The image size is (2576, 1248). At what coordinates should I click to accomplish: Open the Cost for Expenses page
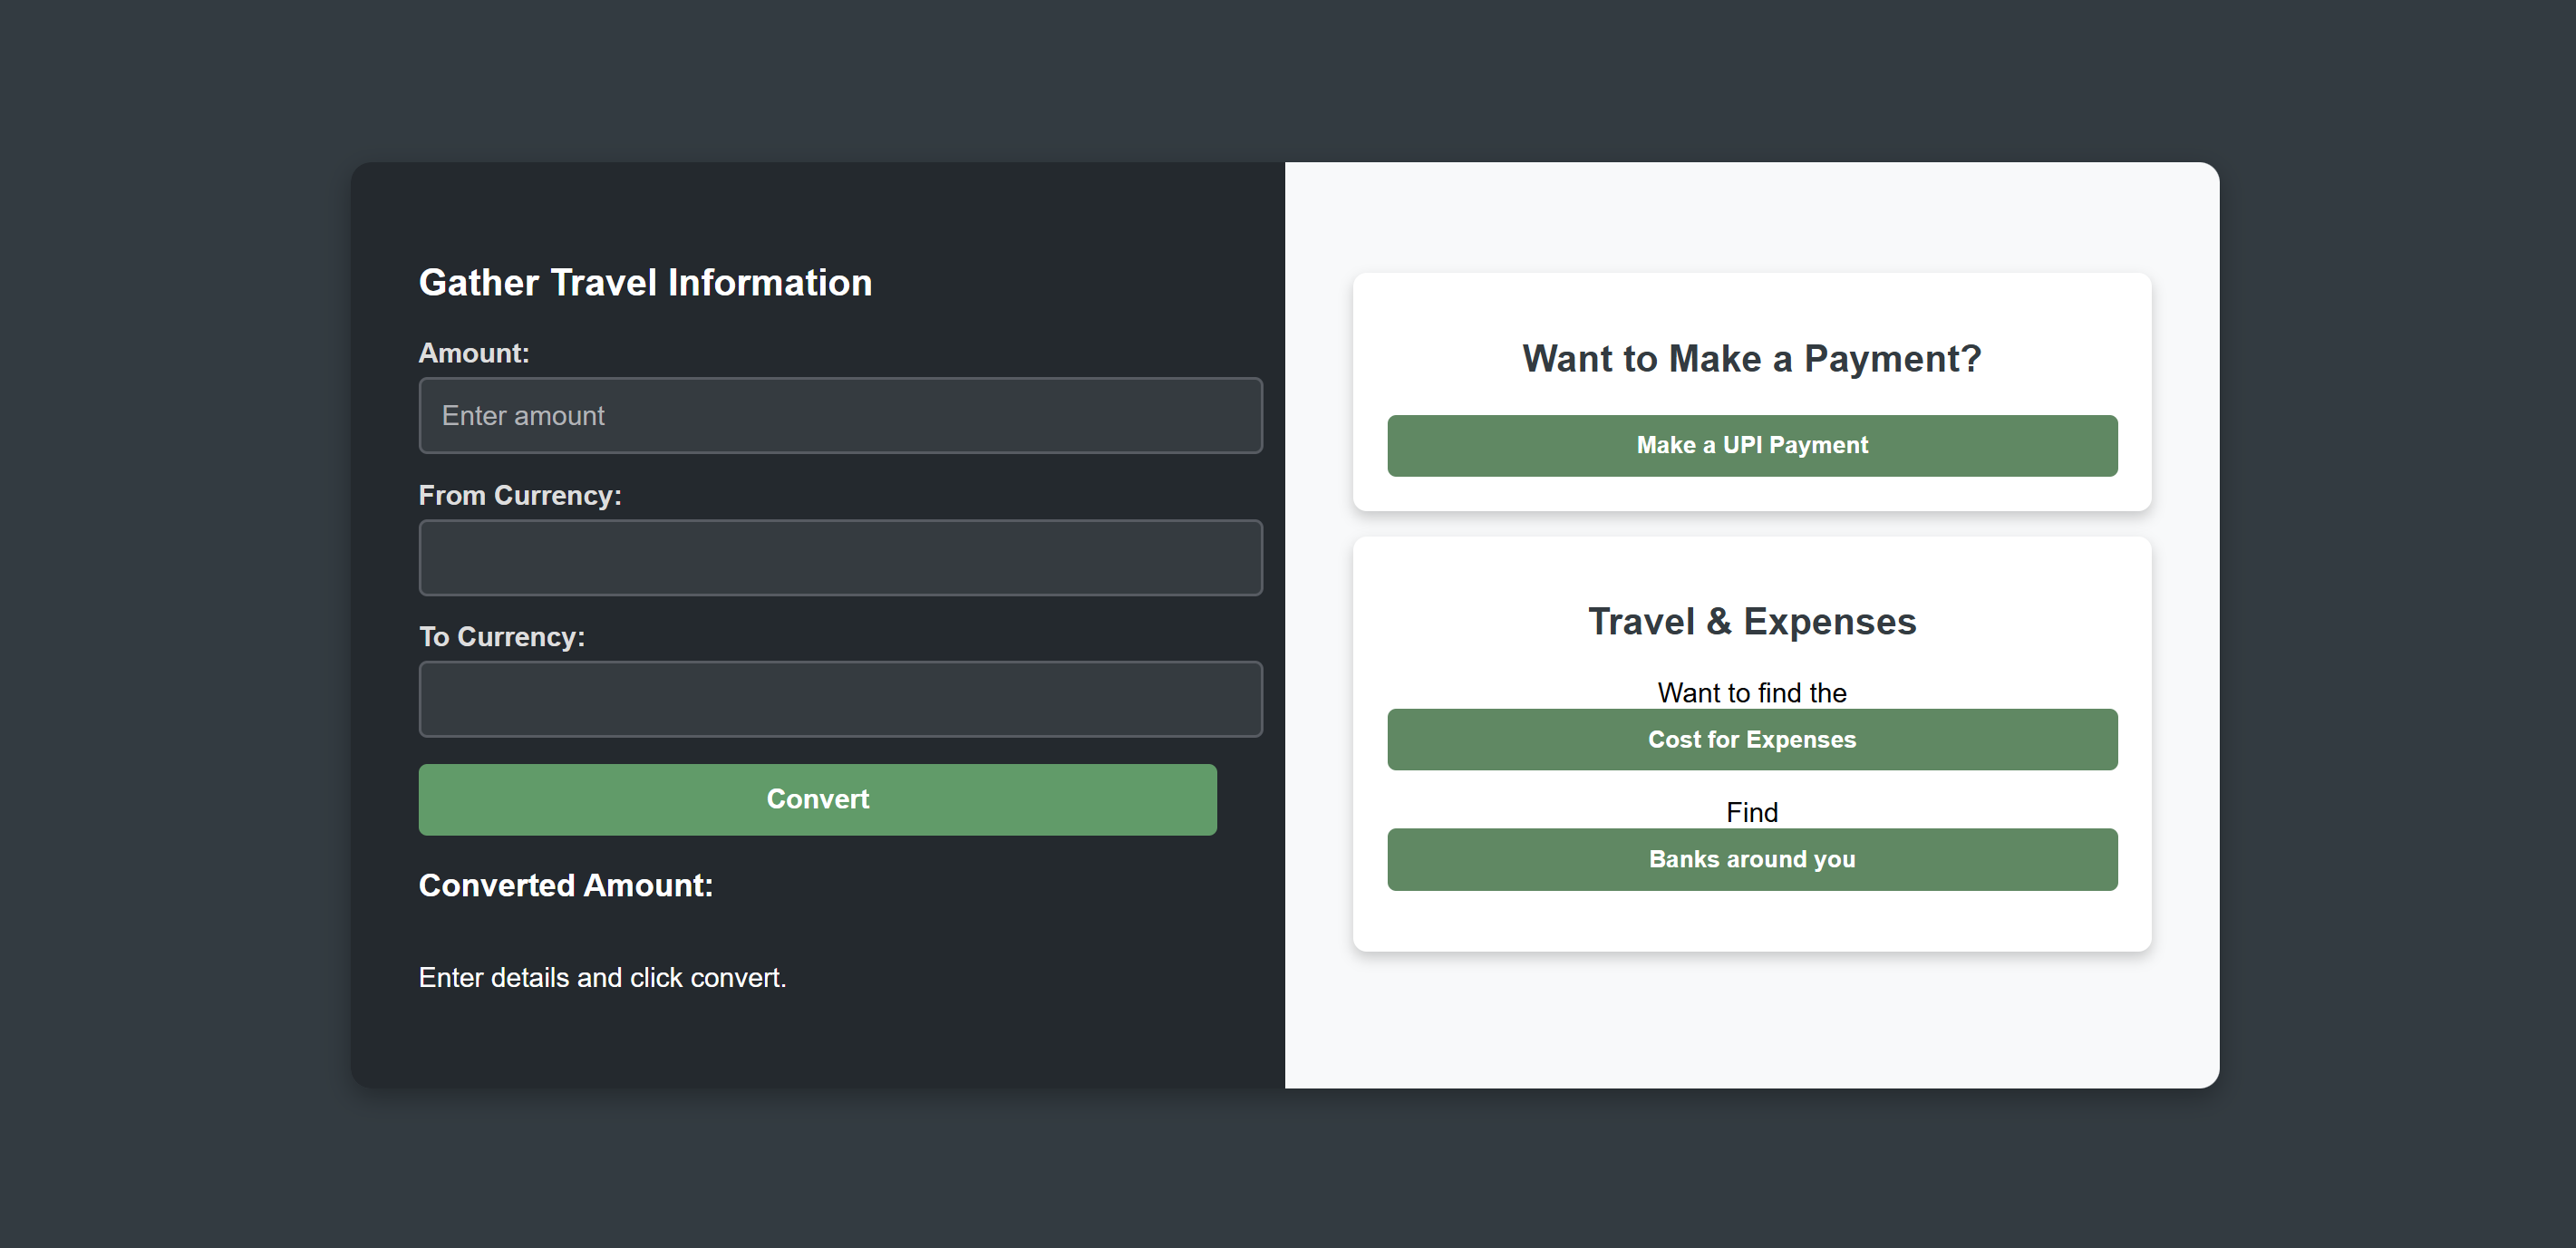tap(1751, 739)
